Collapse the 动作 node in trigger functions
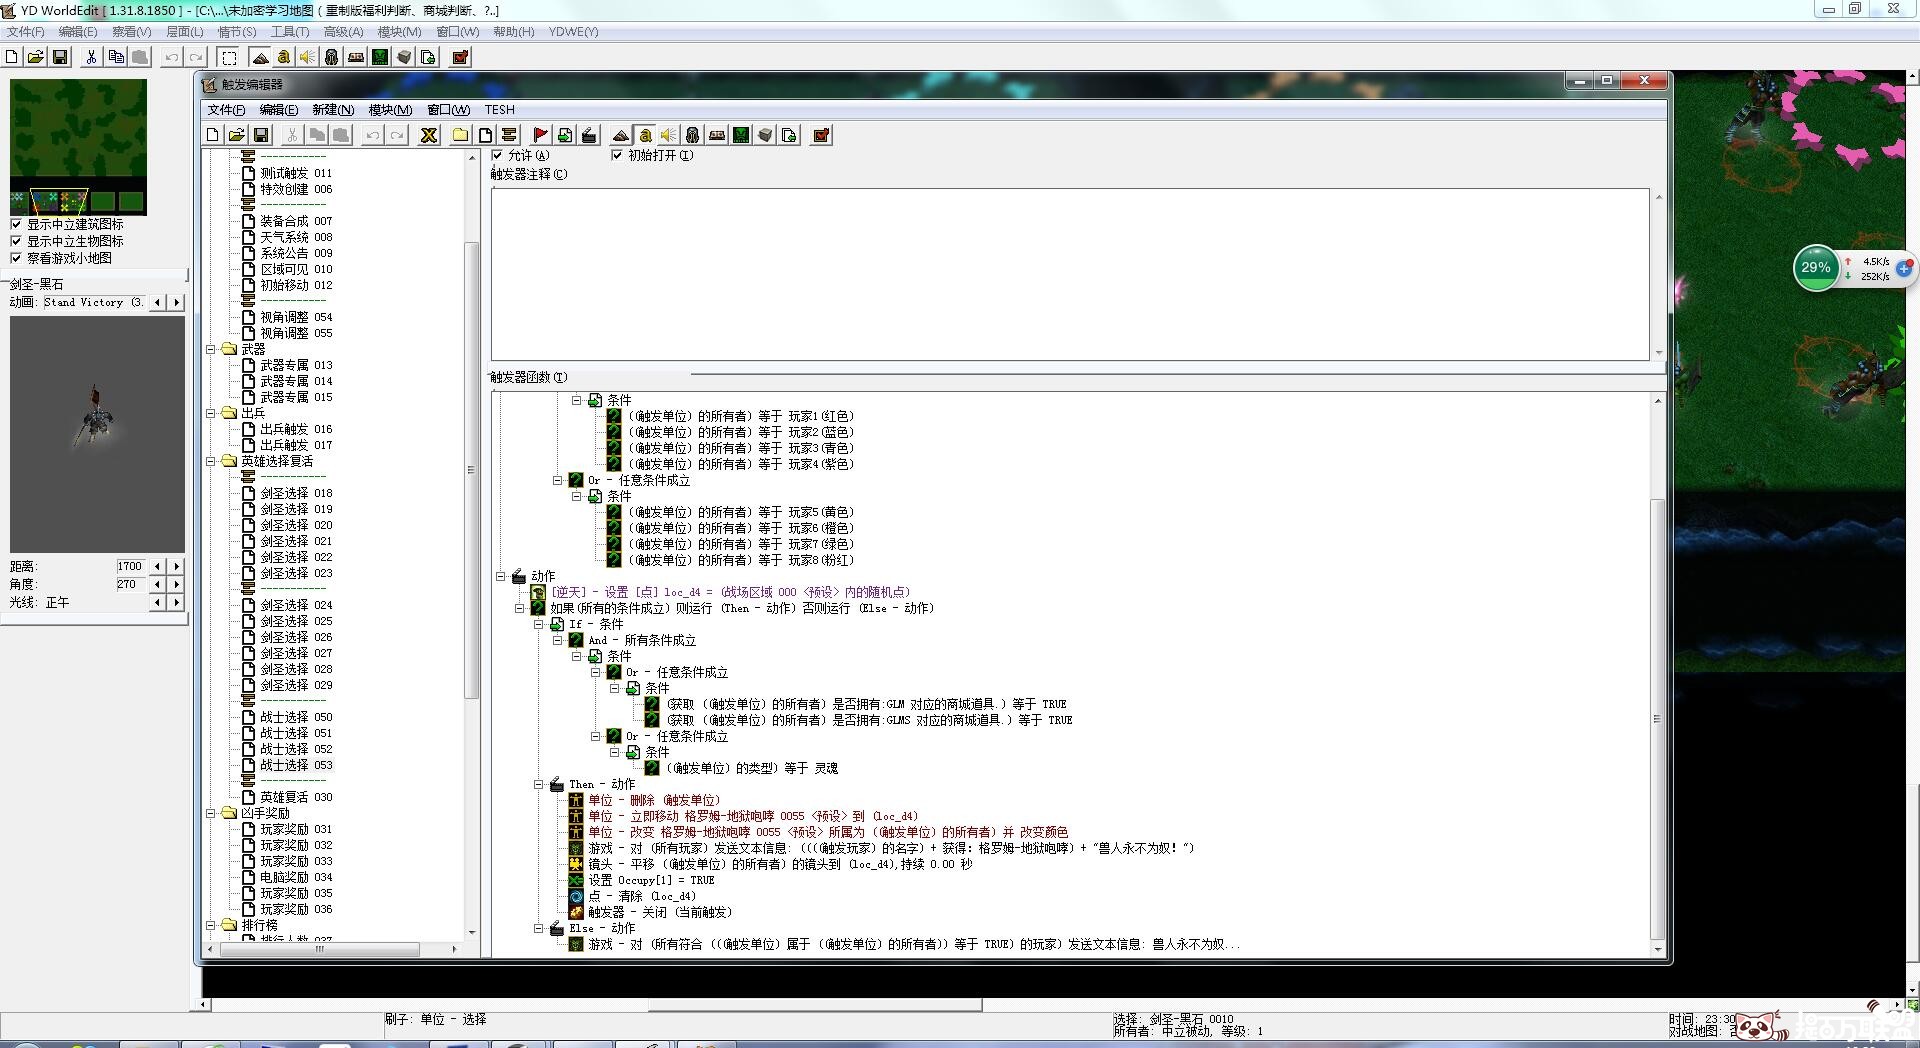Viewport: 1920px width, 1048px height. (x=501, y=576)
